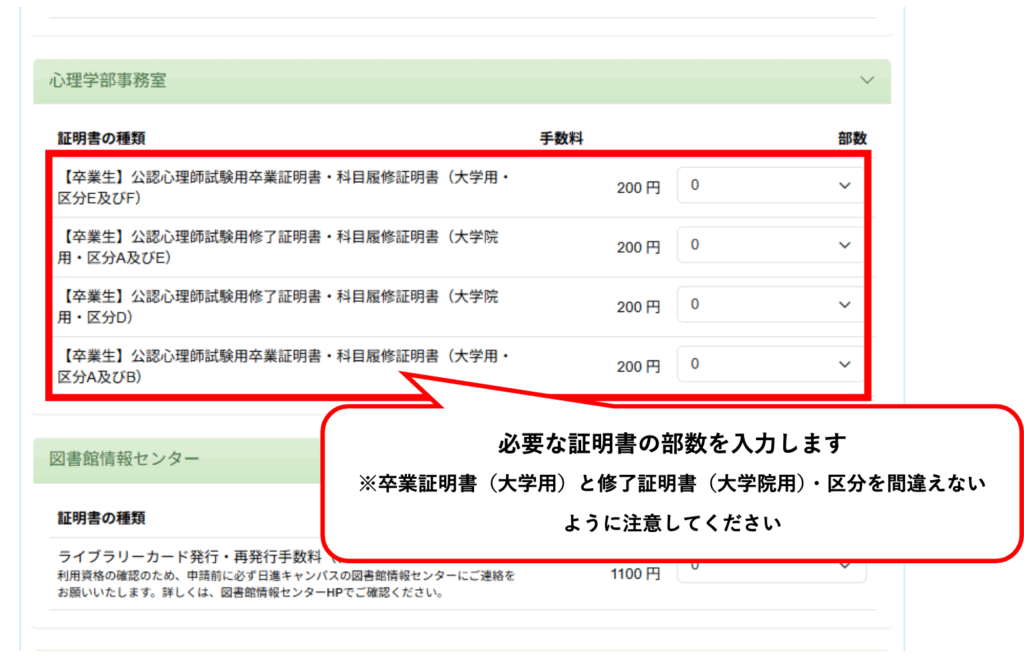The image size is (1024, 657).
Task: Click the library note mentioning 図書館情報センターHP
Action: tap(250, 592)
